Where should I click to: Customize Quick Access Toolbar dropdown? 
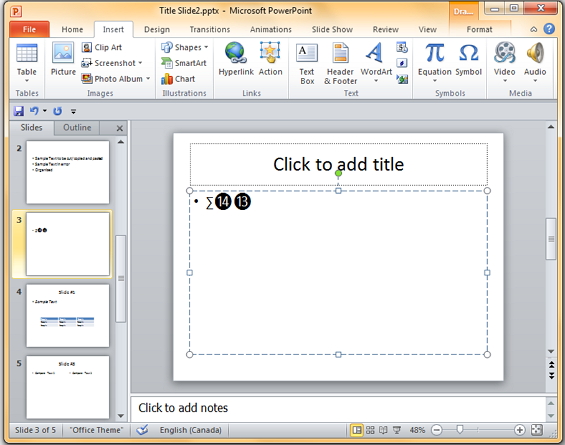coord(74,111)
